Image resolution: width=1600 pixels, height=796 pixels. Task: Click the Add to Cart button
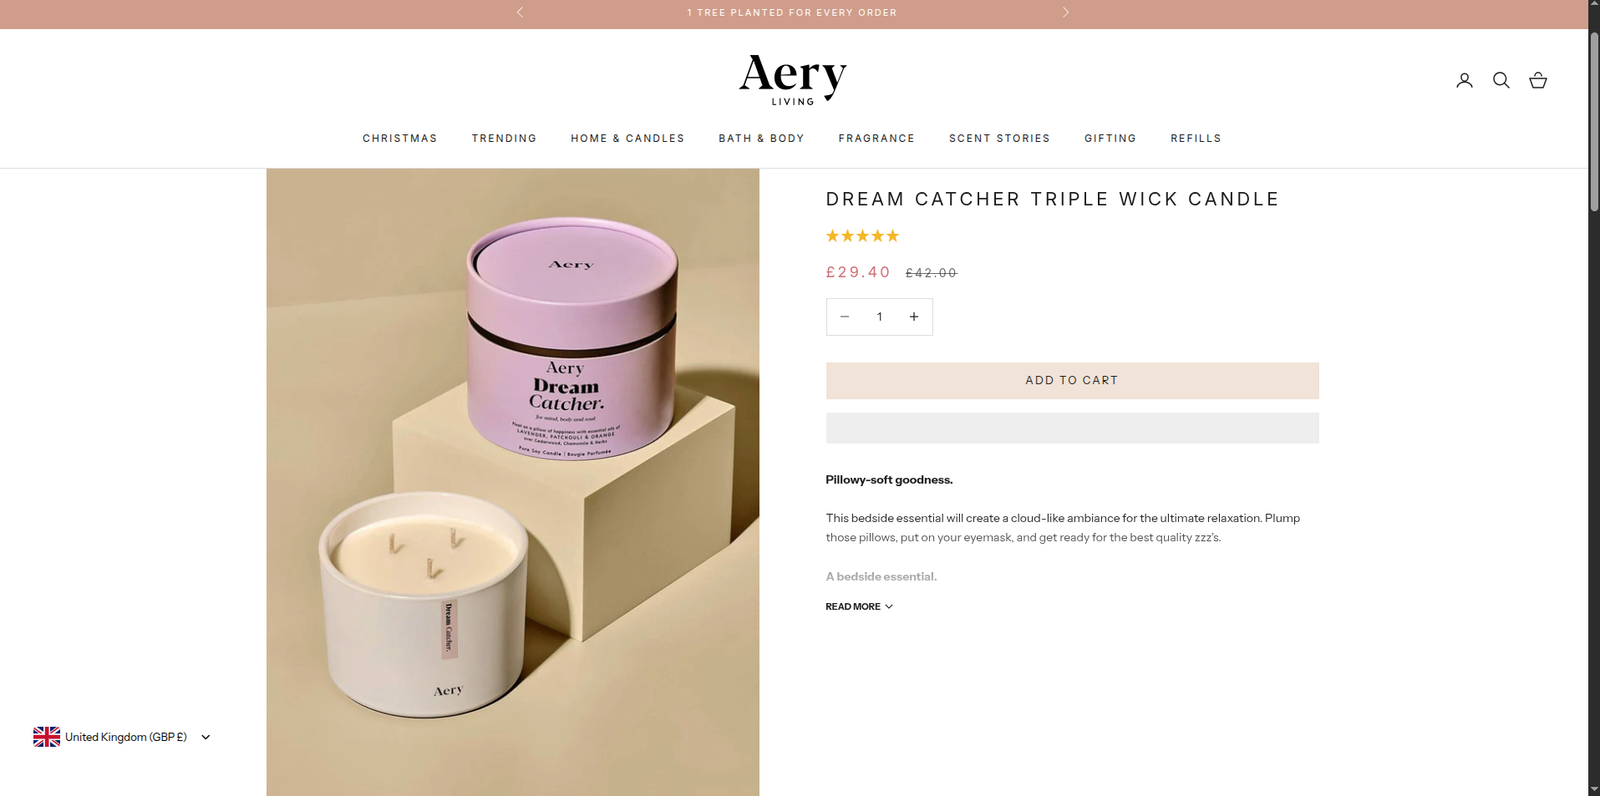pyautogui.click(x=1072, y=381)
